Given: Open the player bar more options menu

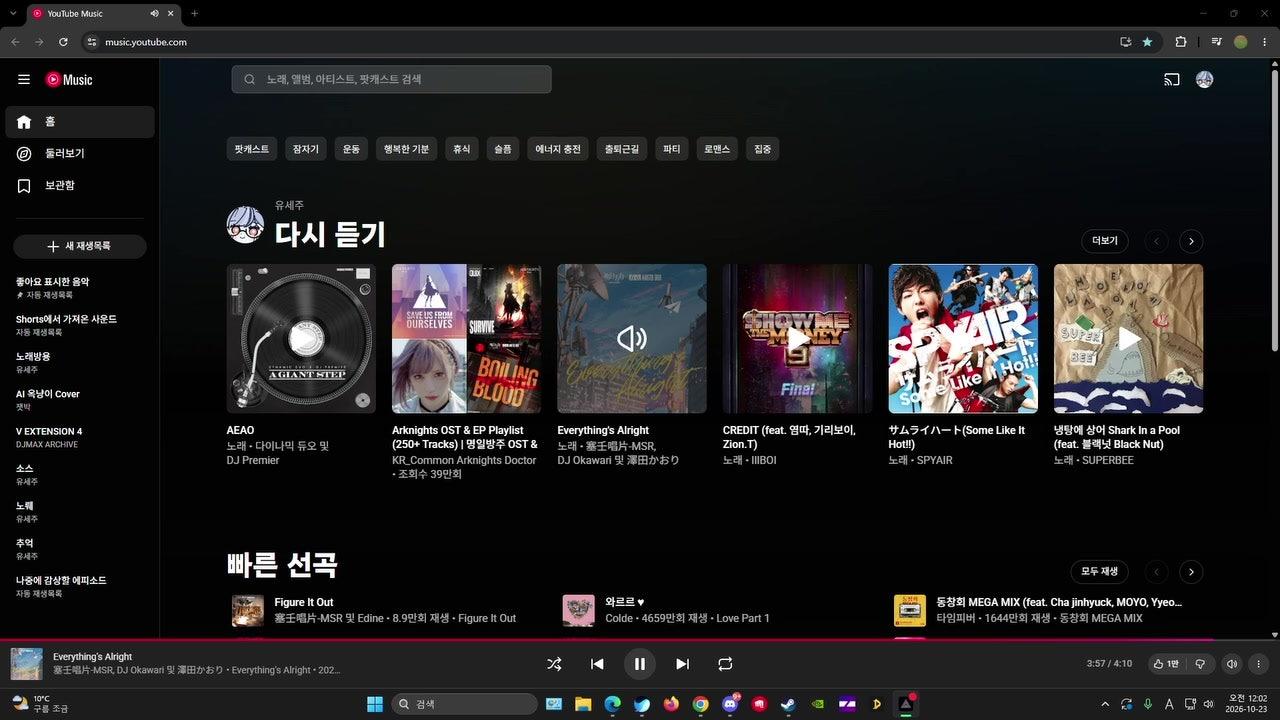Looking at the screenshot, I should click(x=1259, y=664).
